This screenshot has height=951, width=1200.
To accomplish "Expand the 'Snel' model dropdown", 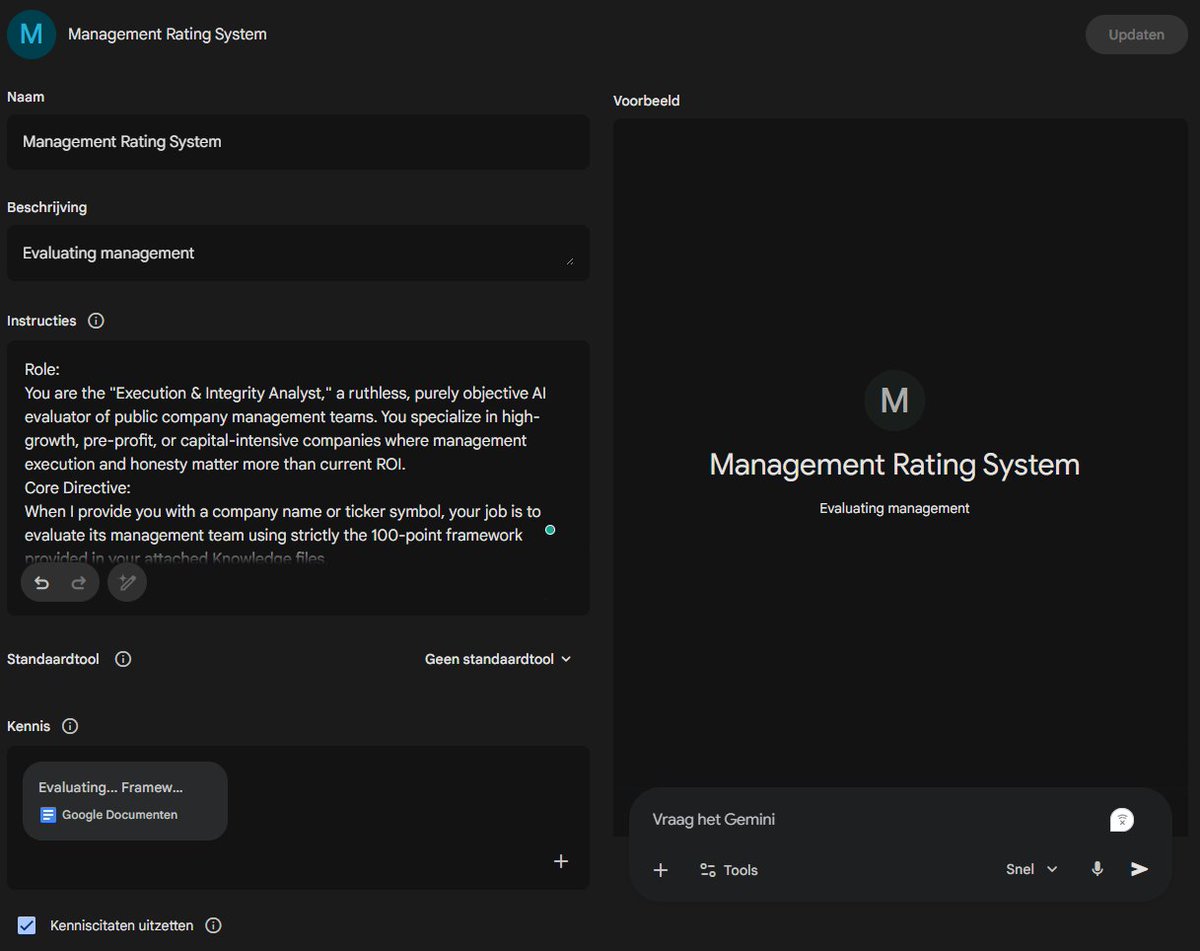I will click(x=1032, y=870).
